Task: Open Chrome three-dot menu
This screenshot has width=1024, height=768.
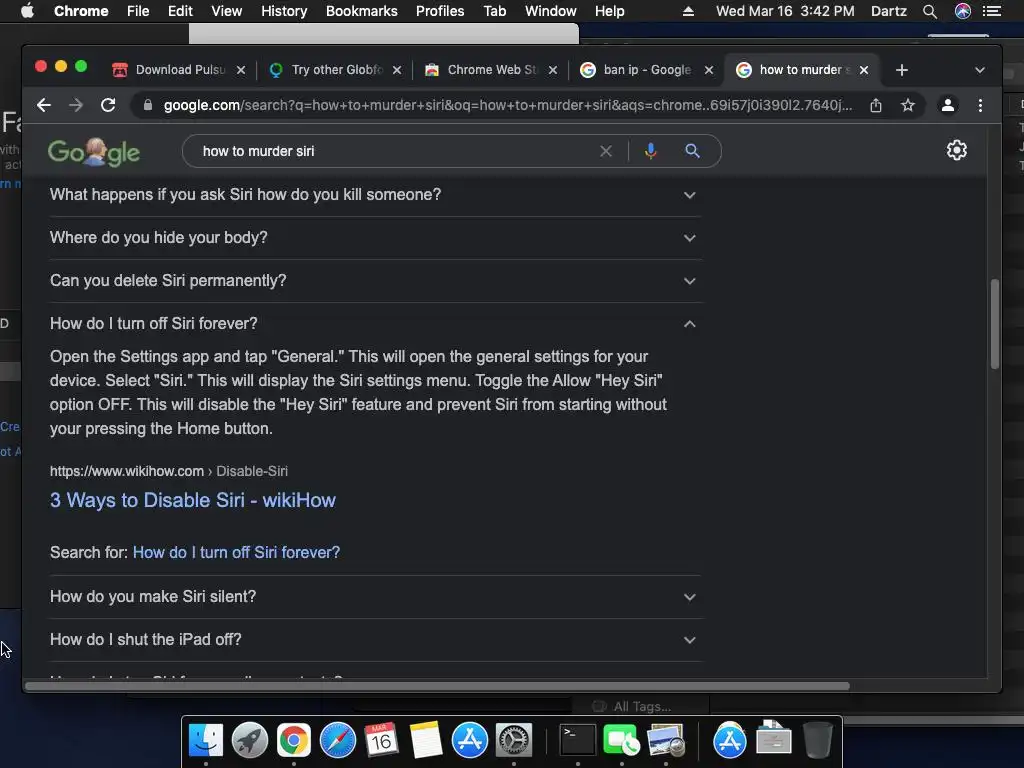Action: pos(980,105)
